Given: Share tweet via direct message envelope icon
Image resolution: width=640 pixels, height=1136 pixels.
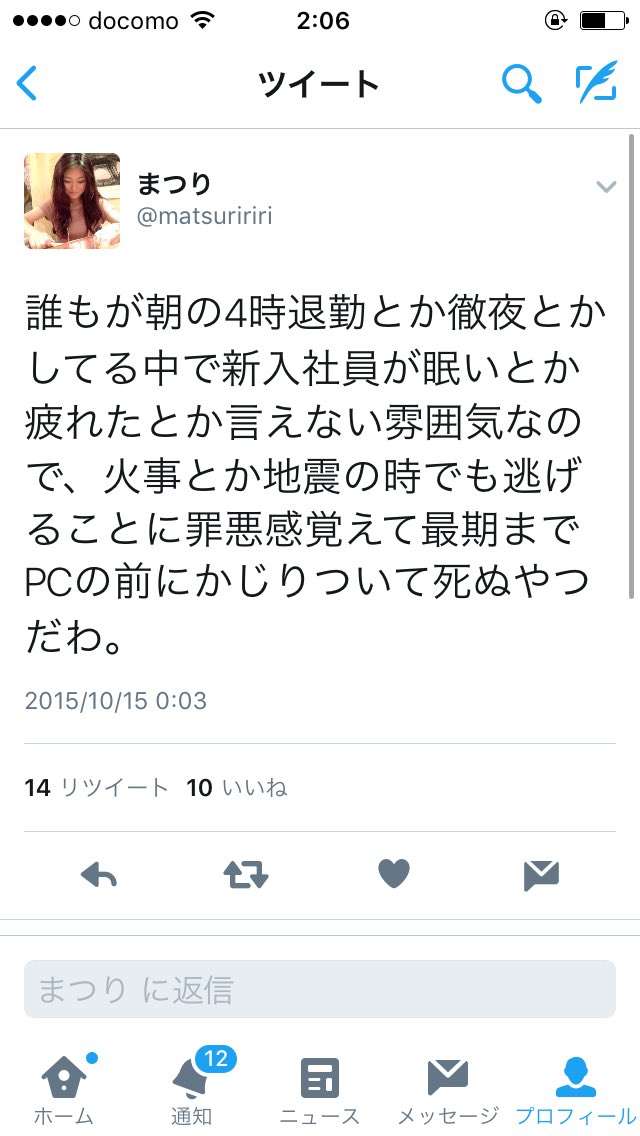Looking at the screenshot, I should pos(541,875).
